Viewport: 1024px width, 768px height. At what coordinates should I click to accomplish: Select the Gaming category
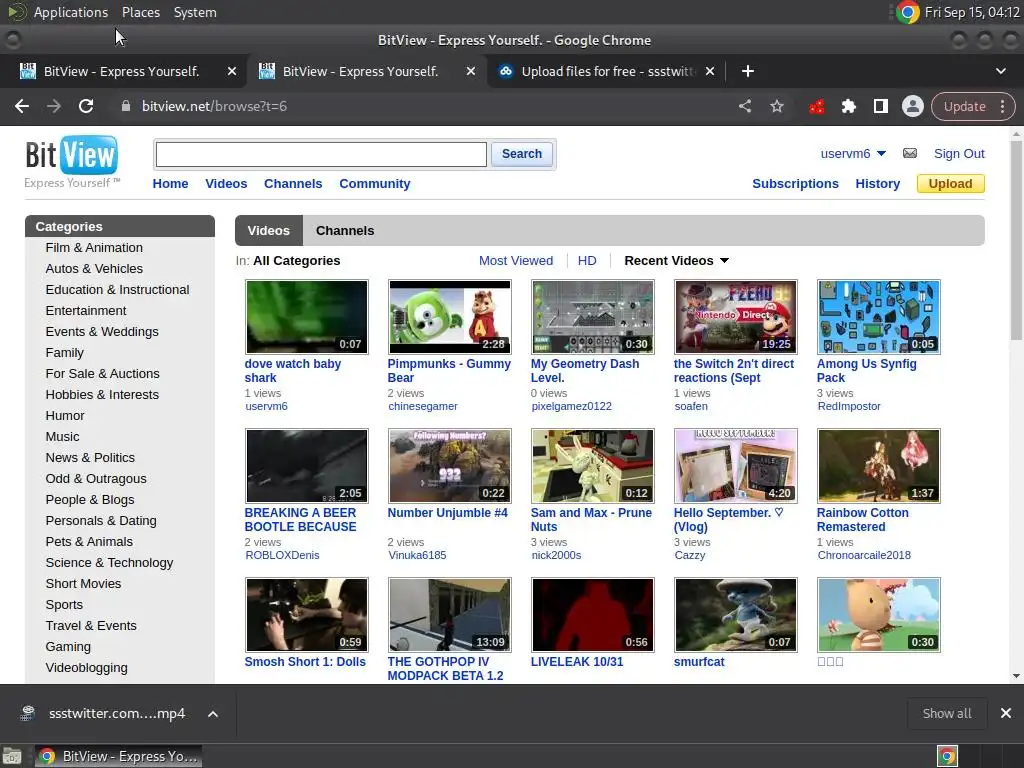(68, 647)
